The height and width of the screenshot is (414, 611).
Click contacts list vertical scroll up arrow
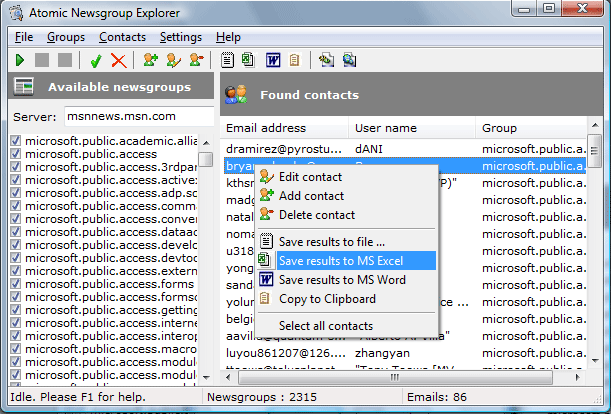click(x=595, y=125)
